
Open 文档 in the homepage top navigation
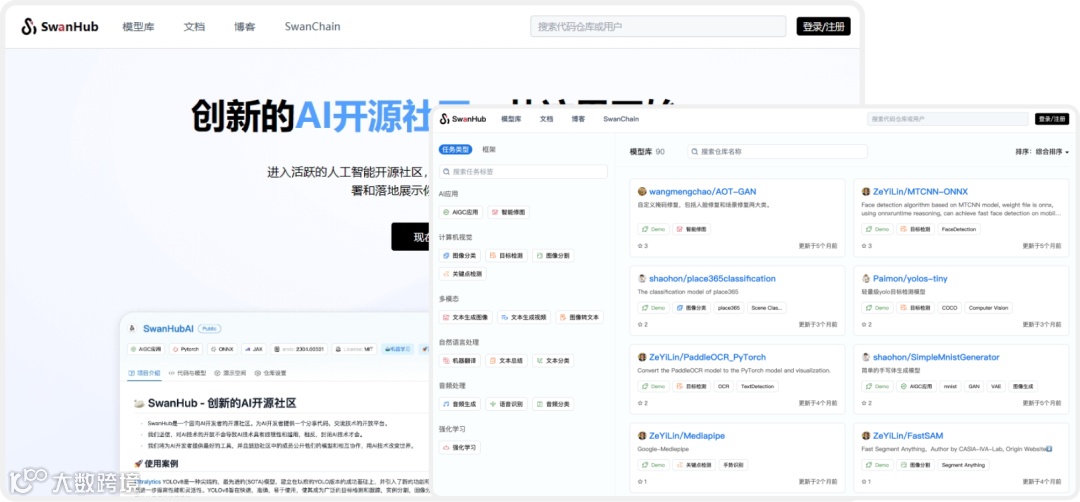pyautogui.click(x=194, y=27)
